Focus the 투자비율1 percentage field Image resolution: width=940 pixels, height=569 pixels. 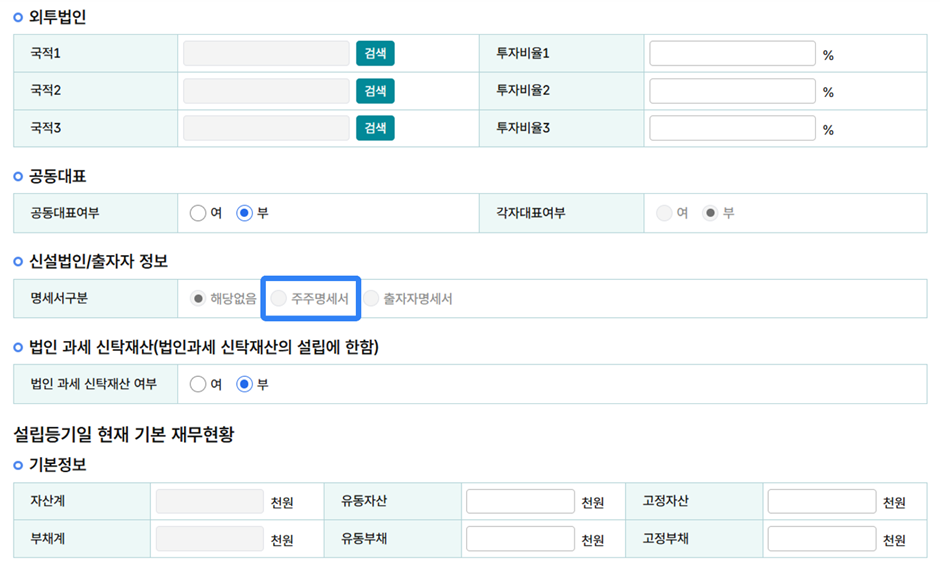pyautogui.click(x=732, y=53)
